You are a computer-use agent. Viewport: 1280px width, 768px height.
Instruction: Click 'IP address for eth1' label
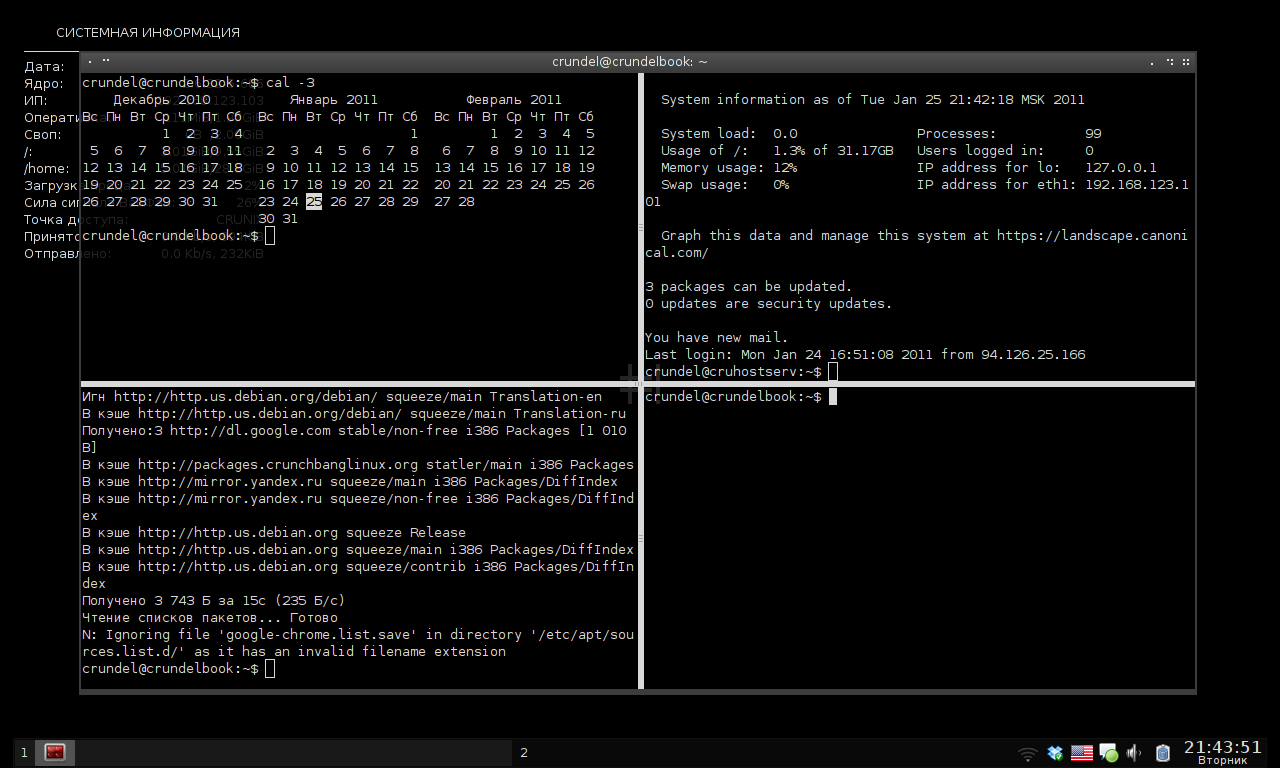[x=997, y=185]
